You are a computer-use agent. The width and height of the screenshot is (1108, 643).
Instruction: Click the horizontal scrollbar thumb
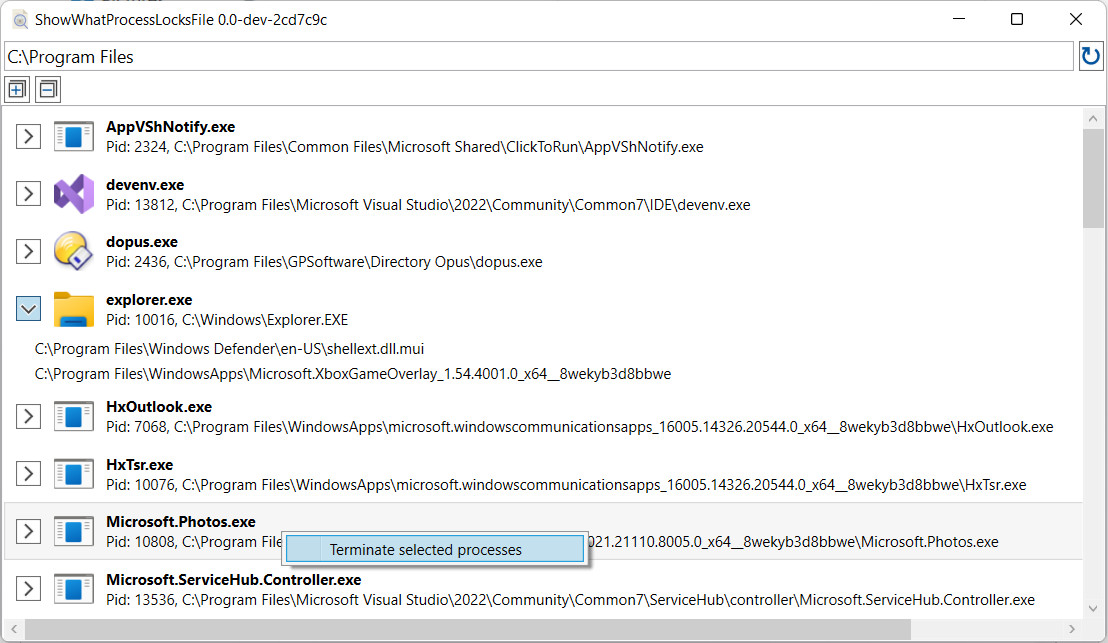coord(468,629)
